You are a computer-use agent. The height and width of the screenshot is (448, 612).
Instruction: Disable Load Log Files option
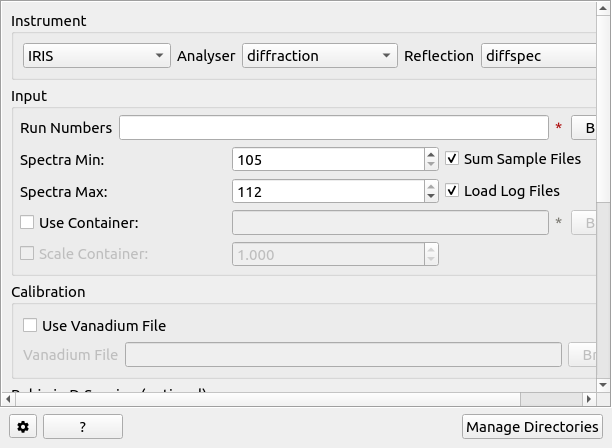click(452, 191)
